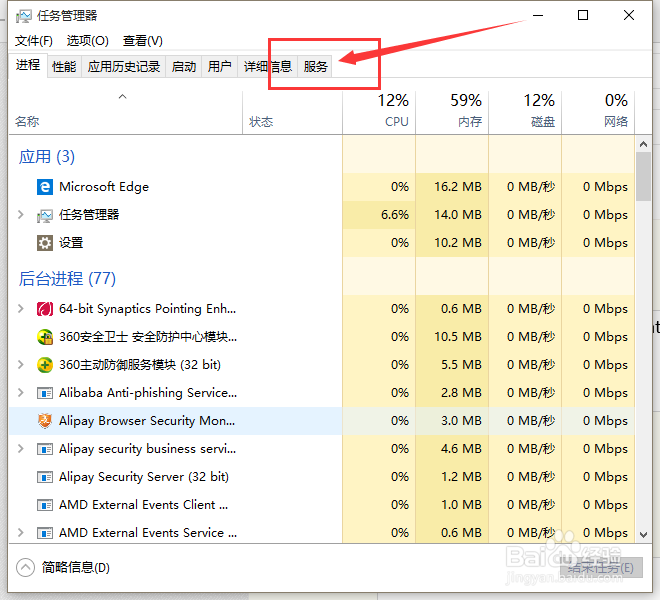Viewport: 660px width, 600px height.
Task: Sort by the 内存 column header
Action: tap(452, 113)
